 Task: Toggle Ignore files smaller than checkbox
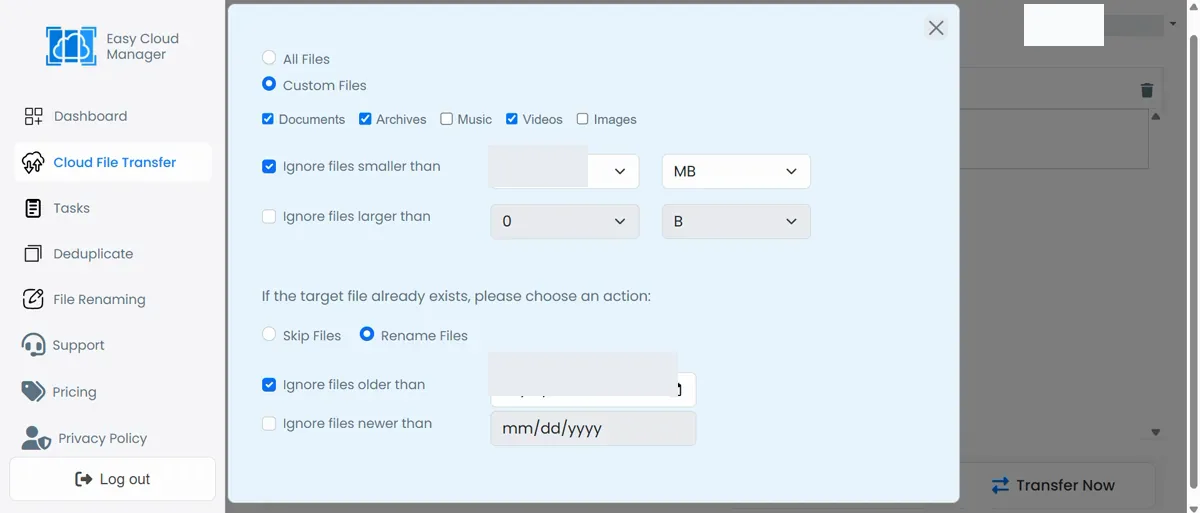click(x=269, y=167)
